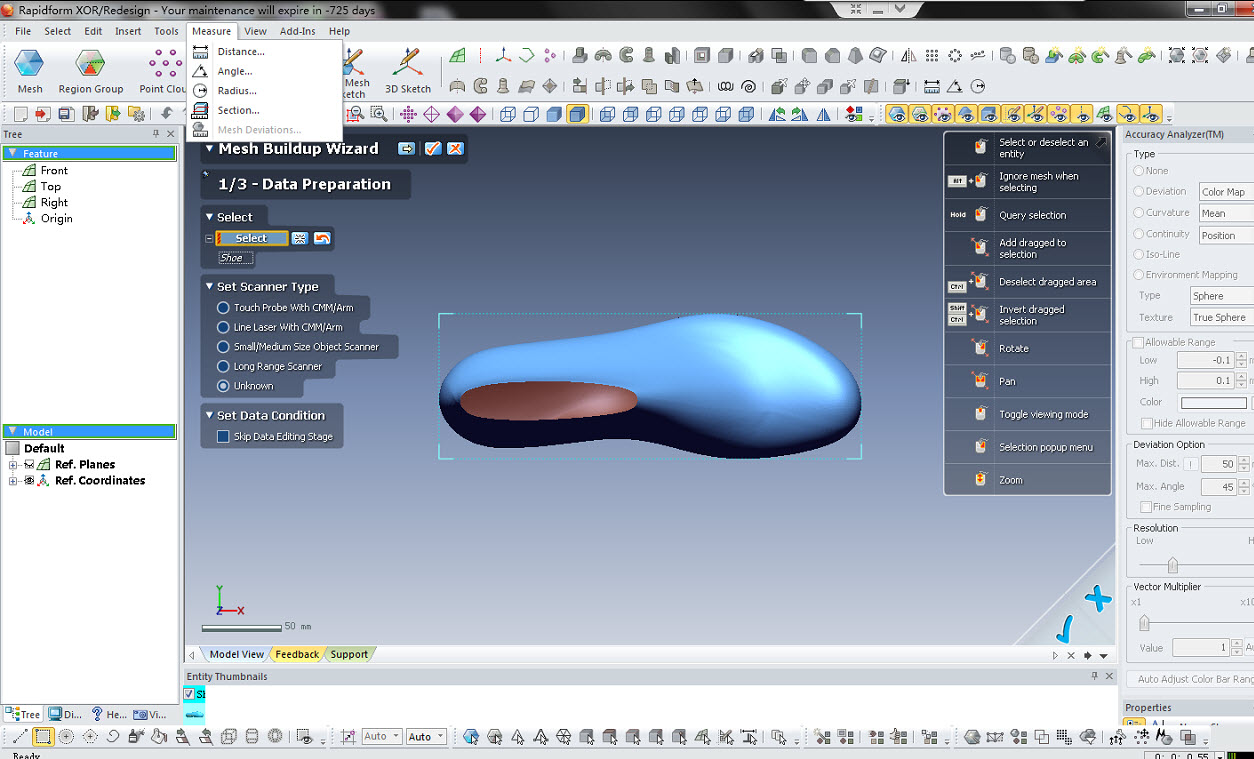Select Origin in the feature tree
The image size is (1254, 759).
[x=56, y=219]
